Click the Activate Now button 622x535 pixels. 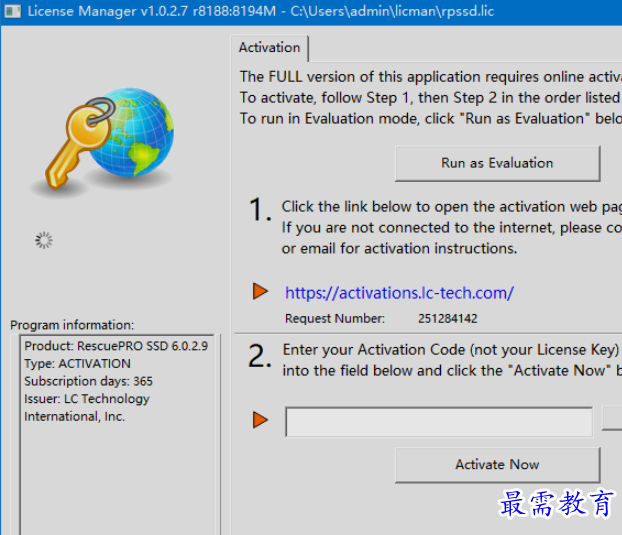tap(497, 464)
